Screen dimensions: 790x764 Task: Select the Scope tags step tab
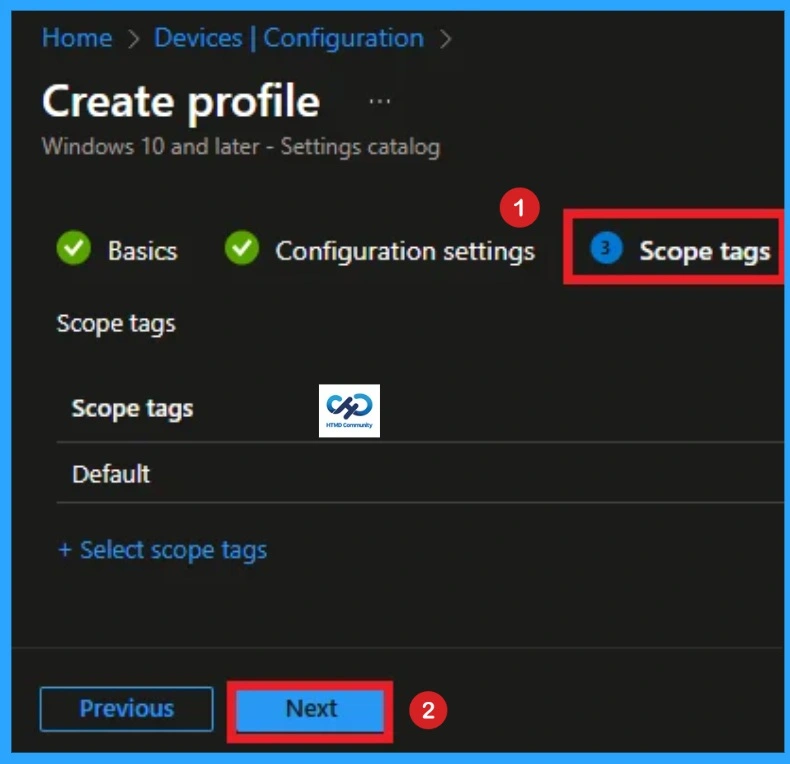[680, 250]
